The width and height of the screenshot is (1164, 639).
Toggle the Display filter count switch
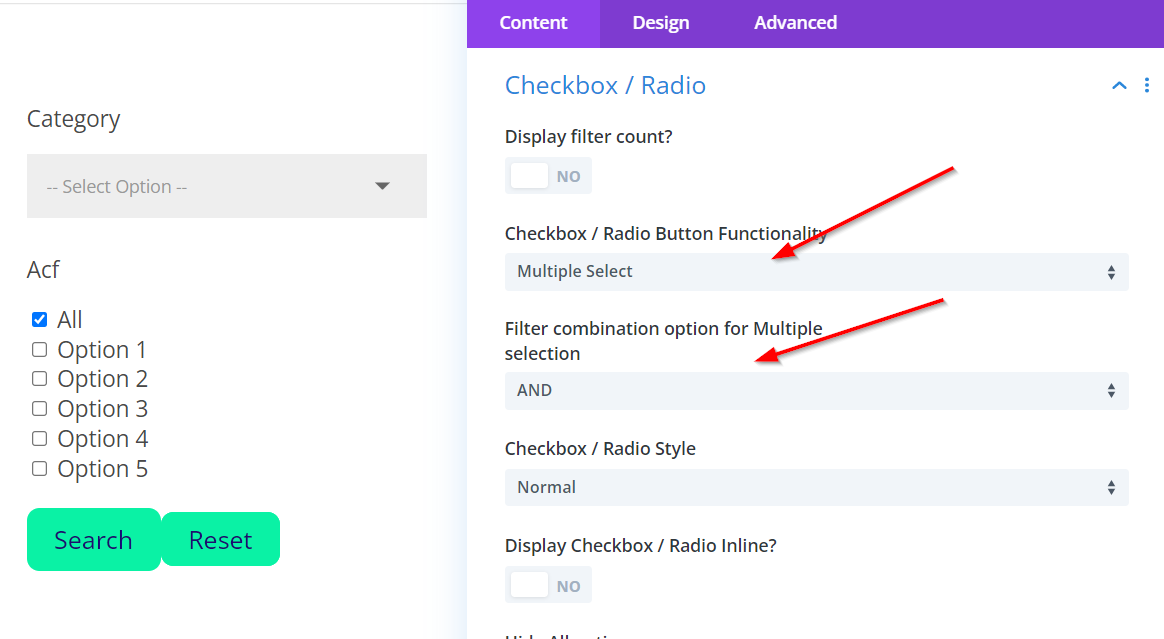(x=548, y=176)
